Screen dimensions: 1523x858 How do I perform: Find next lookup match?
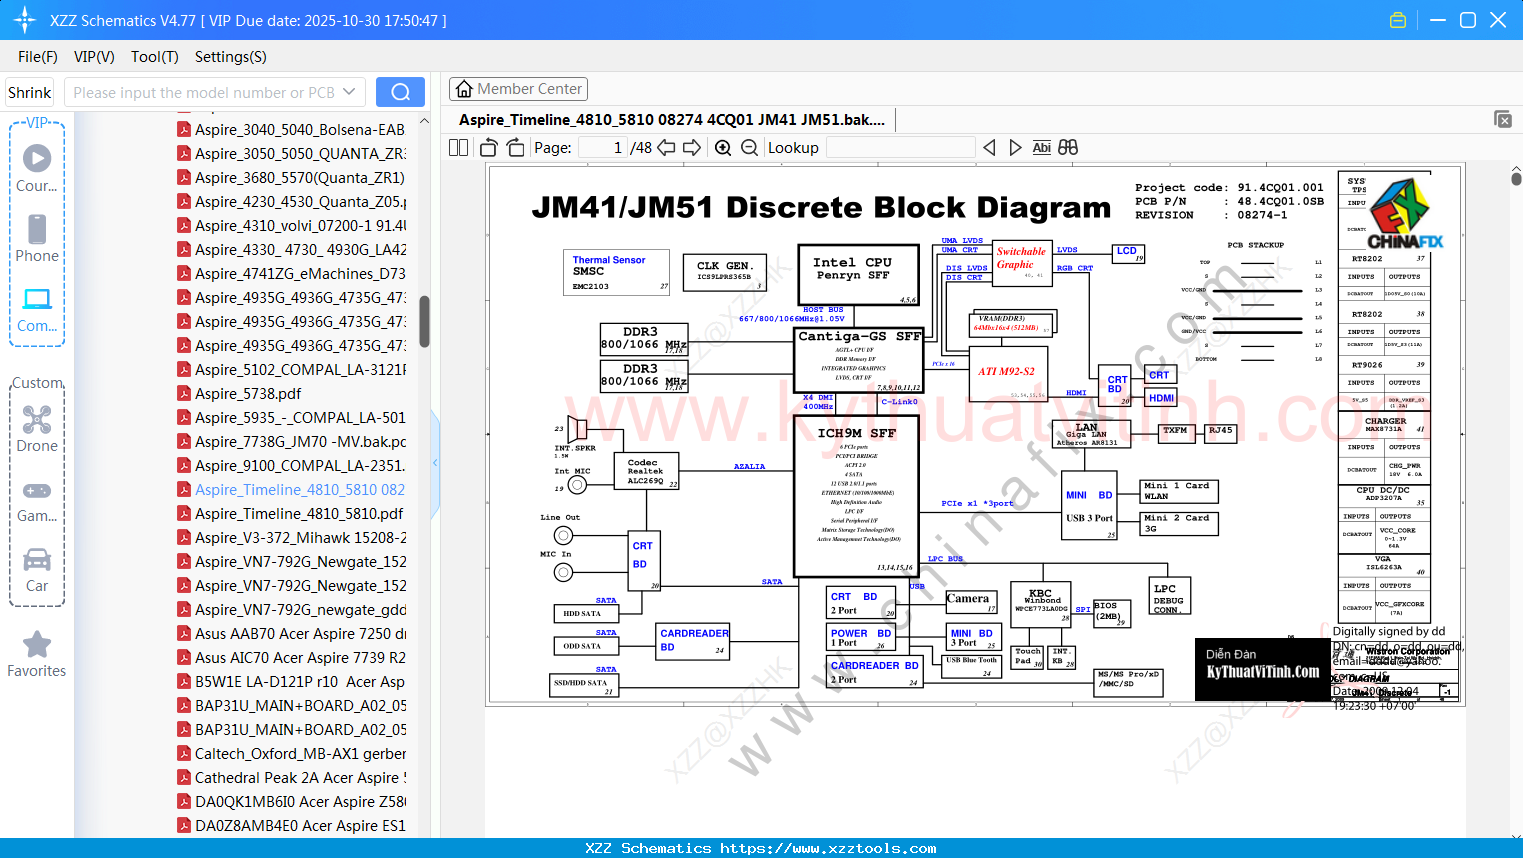(x=1015, y=147)
